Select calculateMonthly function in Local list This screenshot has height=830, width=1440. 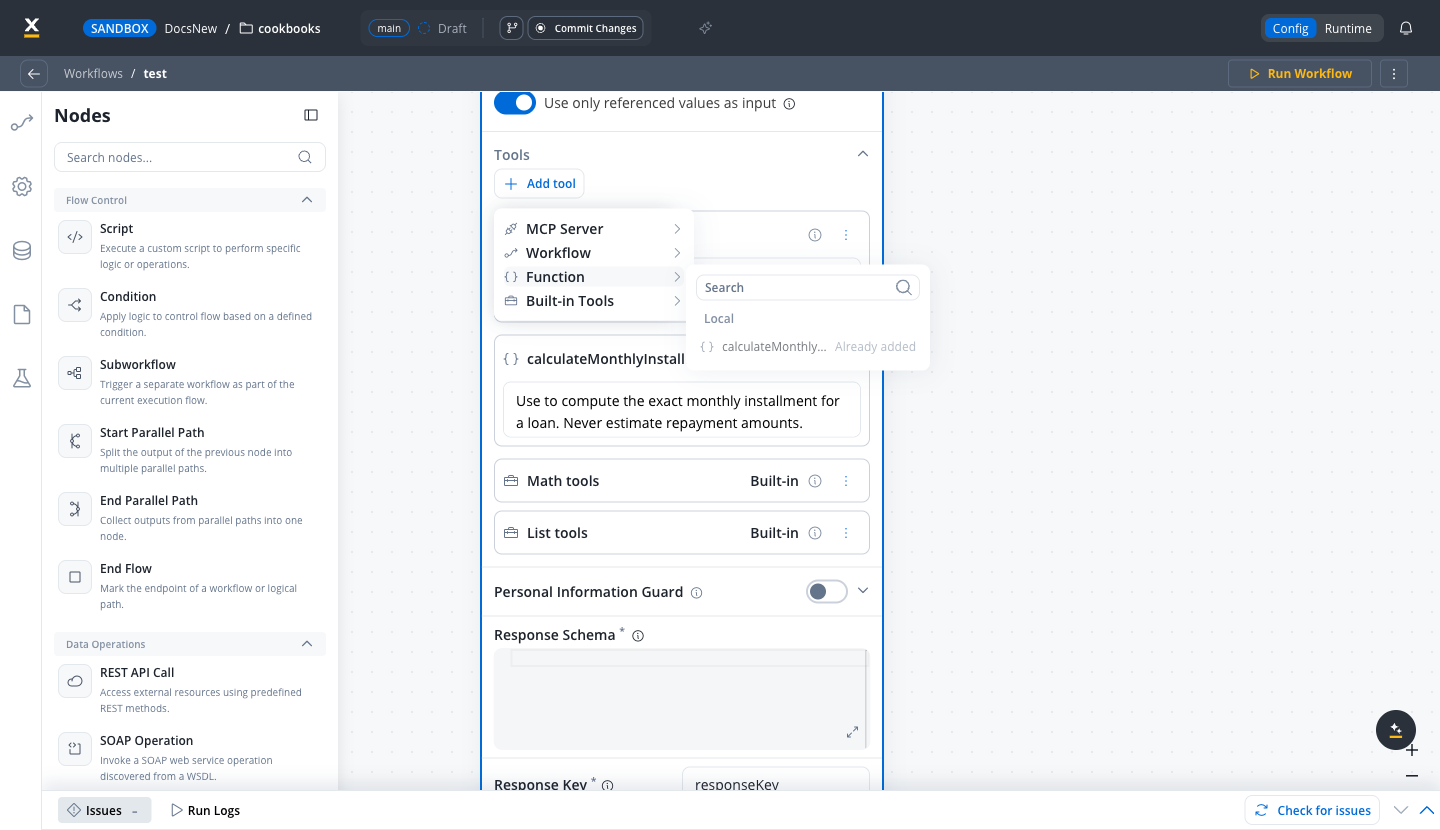[x=808, y=347]
